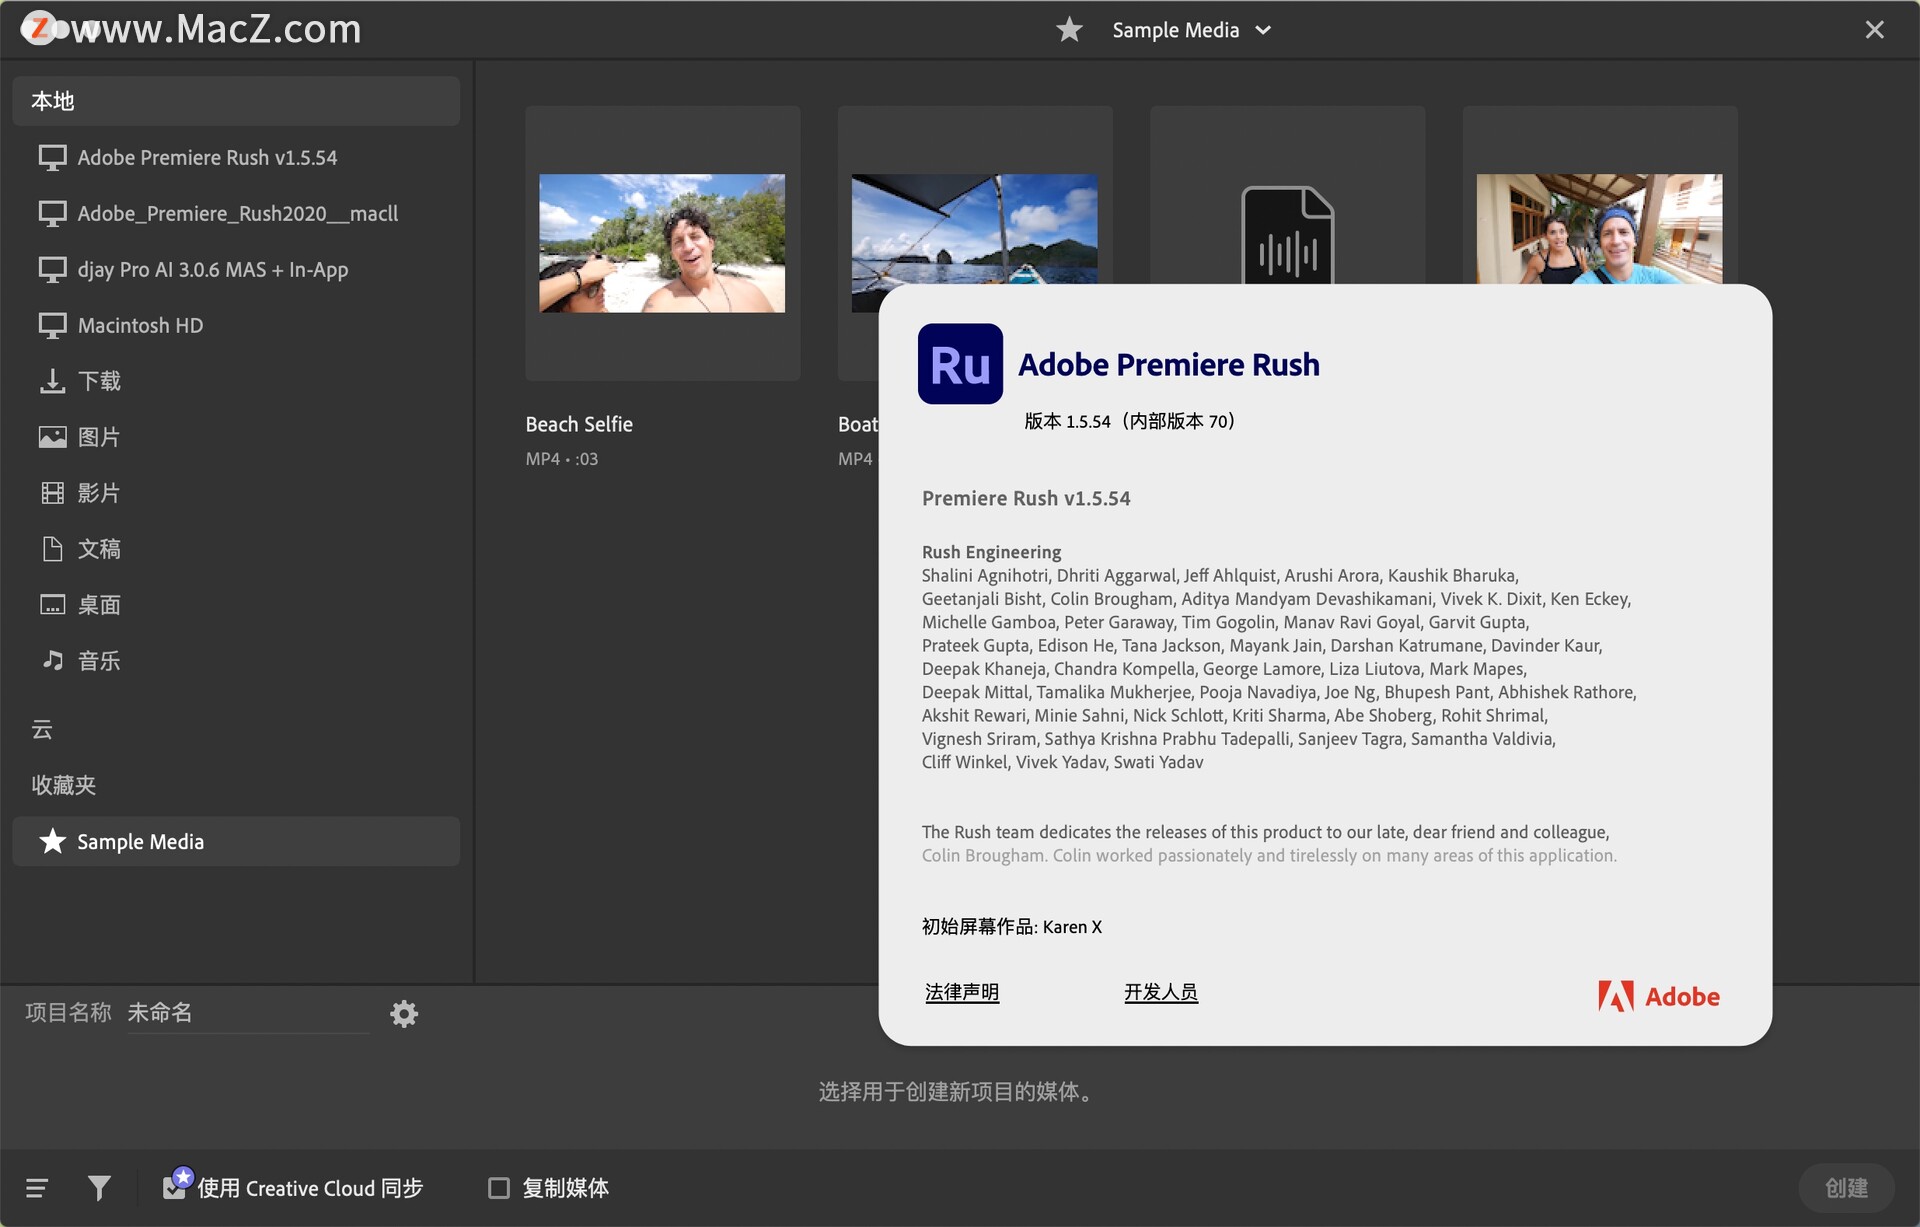Viewport: 1920px width, 1227px height.
Task: Select the audio waveform file thumbnail
Action: click(1287, 236)
